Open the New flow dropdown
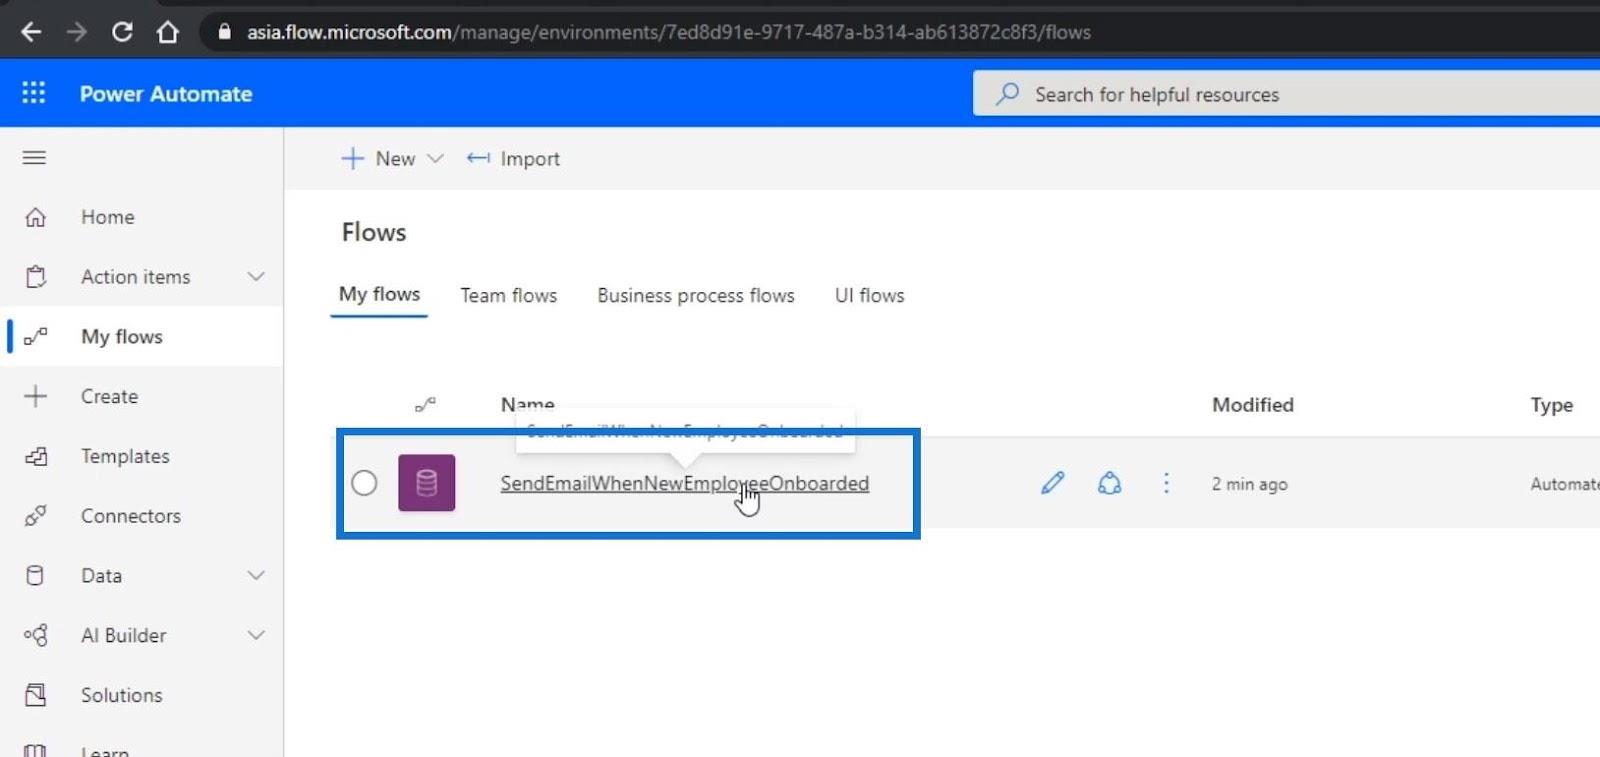Screen dimensions: 1600x757 tap(392, 158)
